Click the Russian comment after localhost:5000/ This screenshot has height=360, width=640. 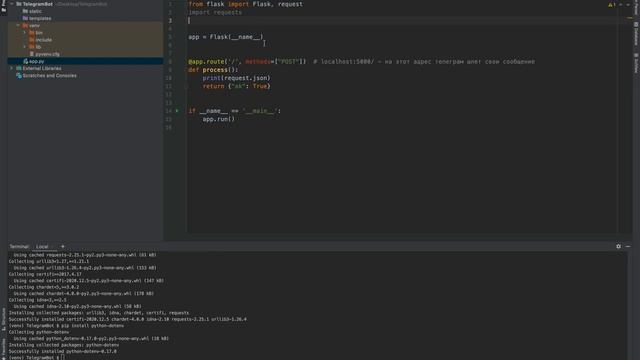[x=460, y=62]
